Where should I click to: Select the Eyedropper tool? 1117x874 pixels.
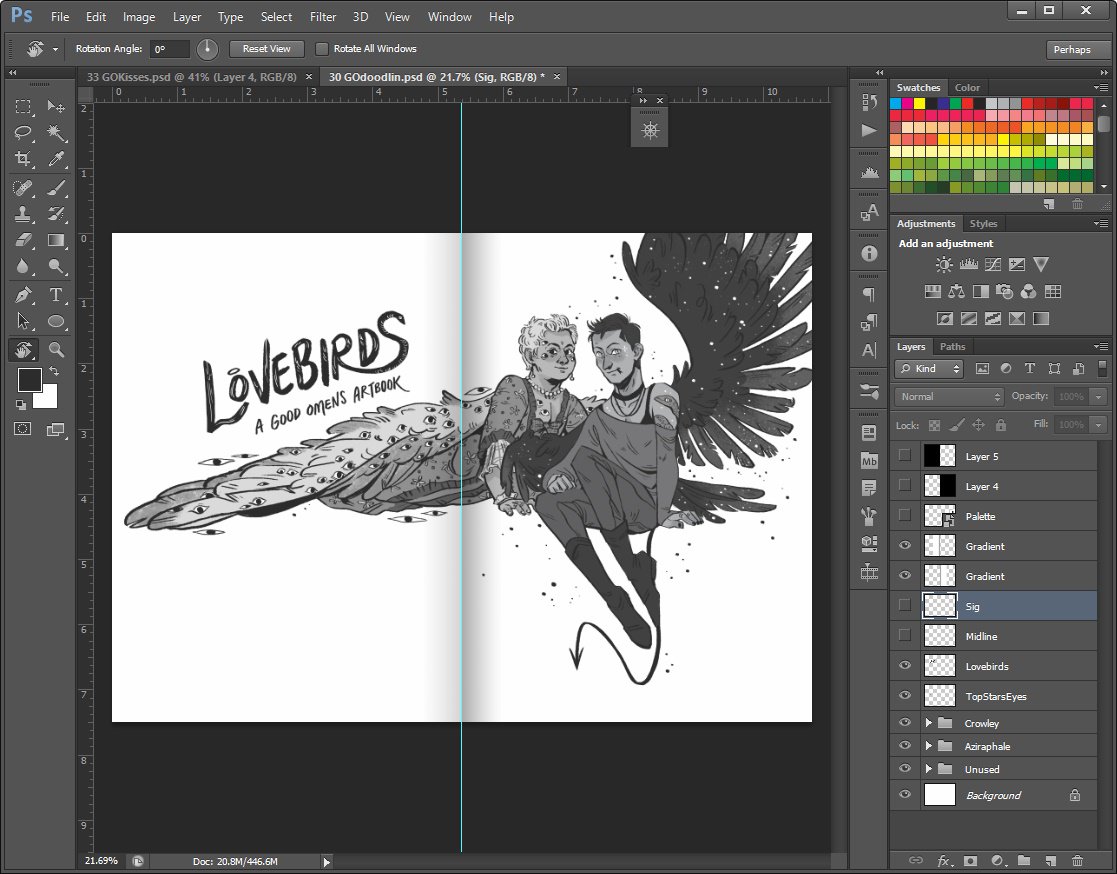click(x=56, y=159)
